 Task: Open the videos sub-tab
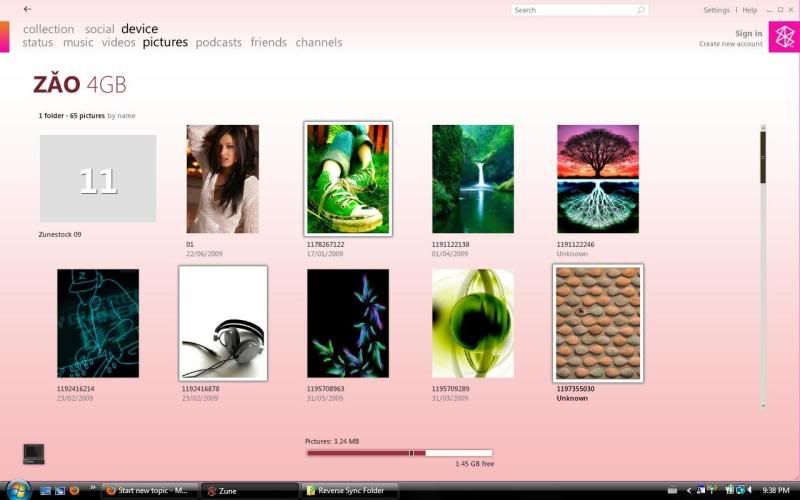tap(118, 42)
